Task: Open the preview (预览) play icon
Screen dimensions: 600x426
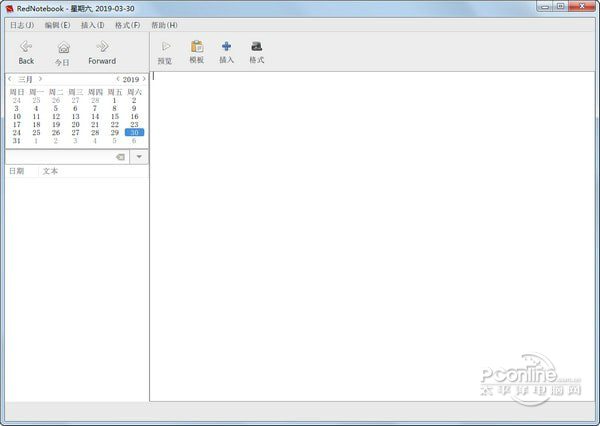Action: (x=166, y=46)
